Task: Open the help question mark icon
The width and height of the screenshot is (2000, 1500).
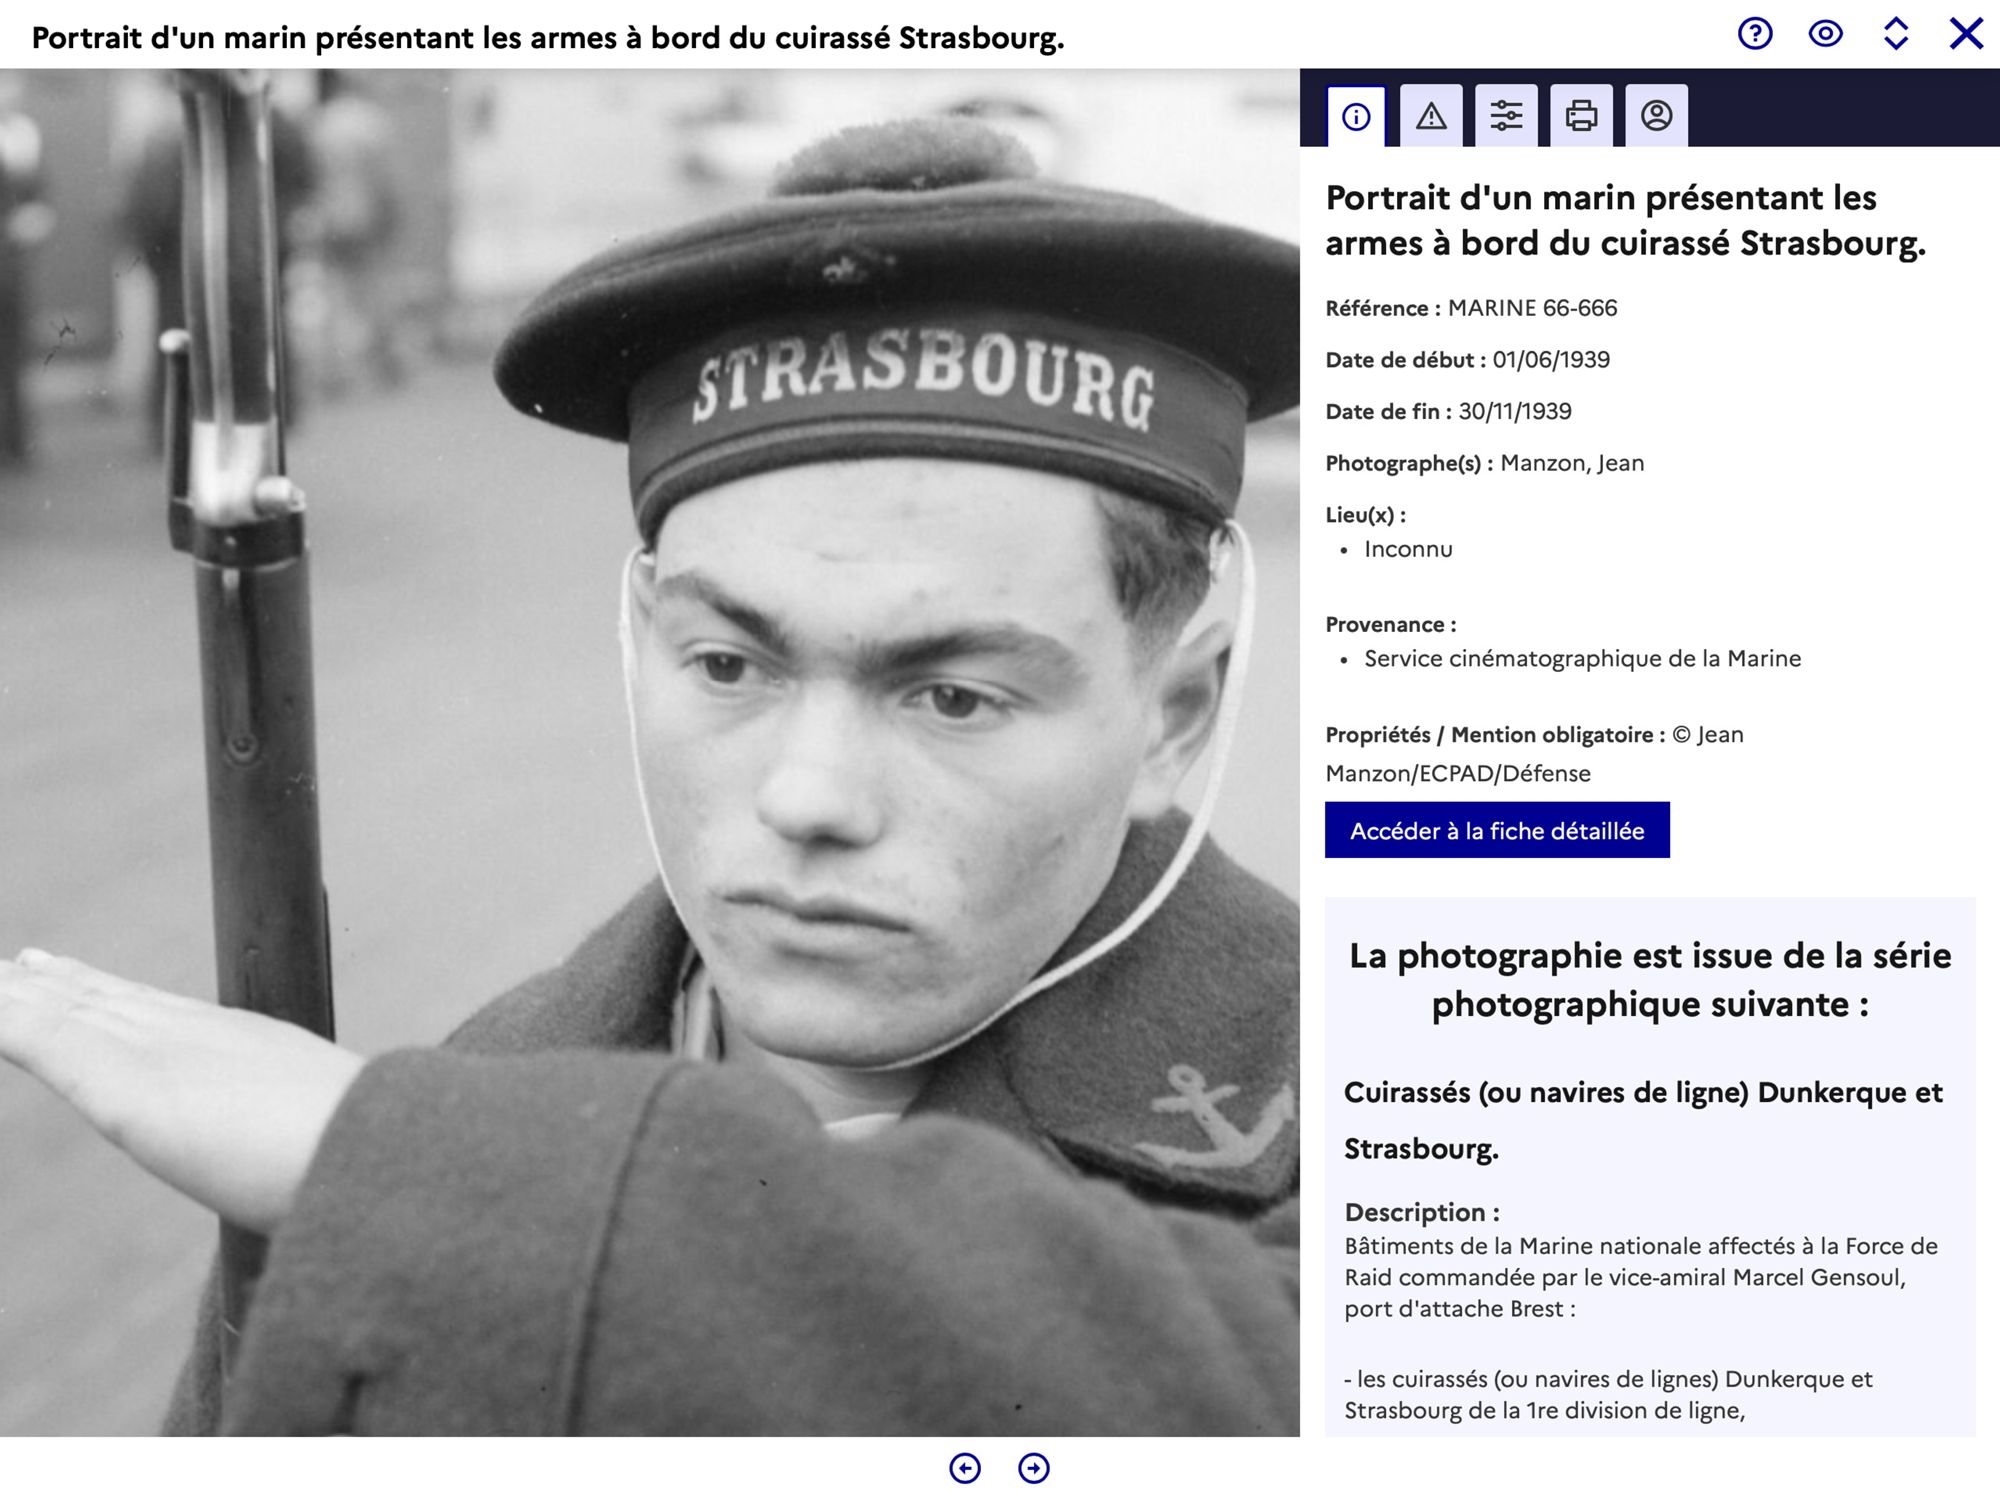Action: 1755,34
